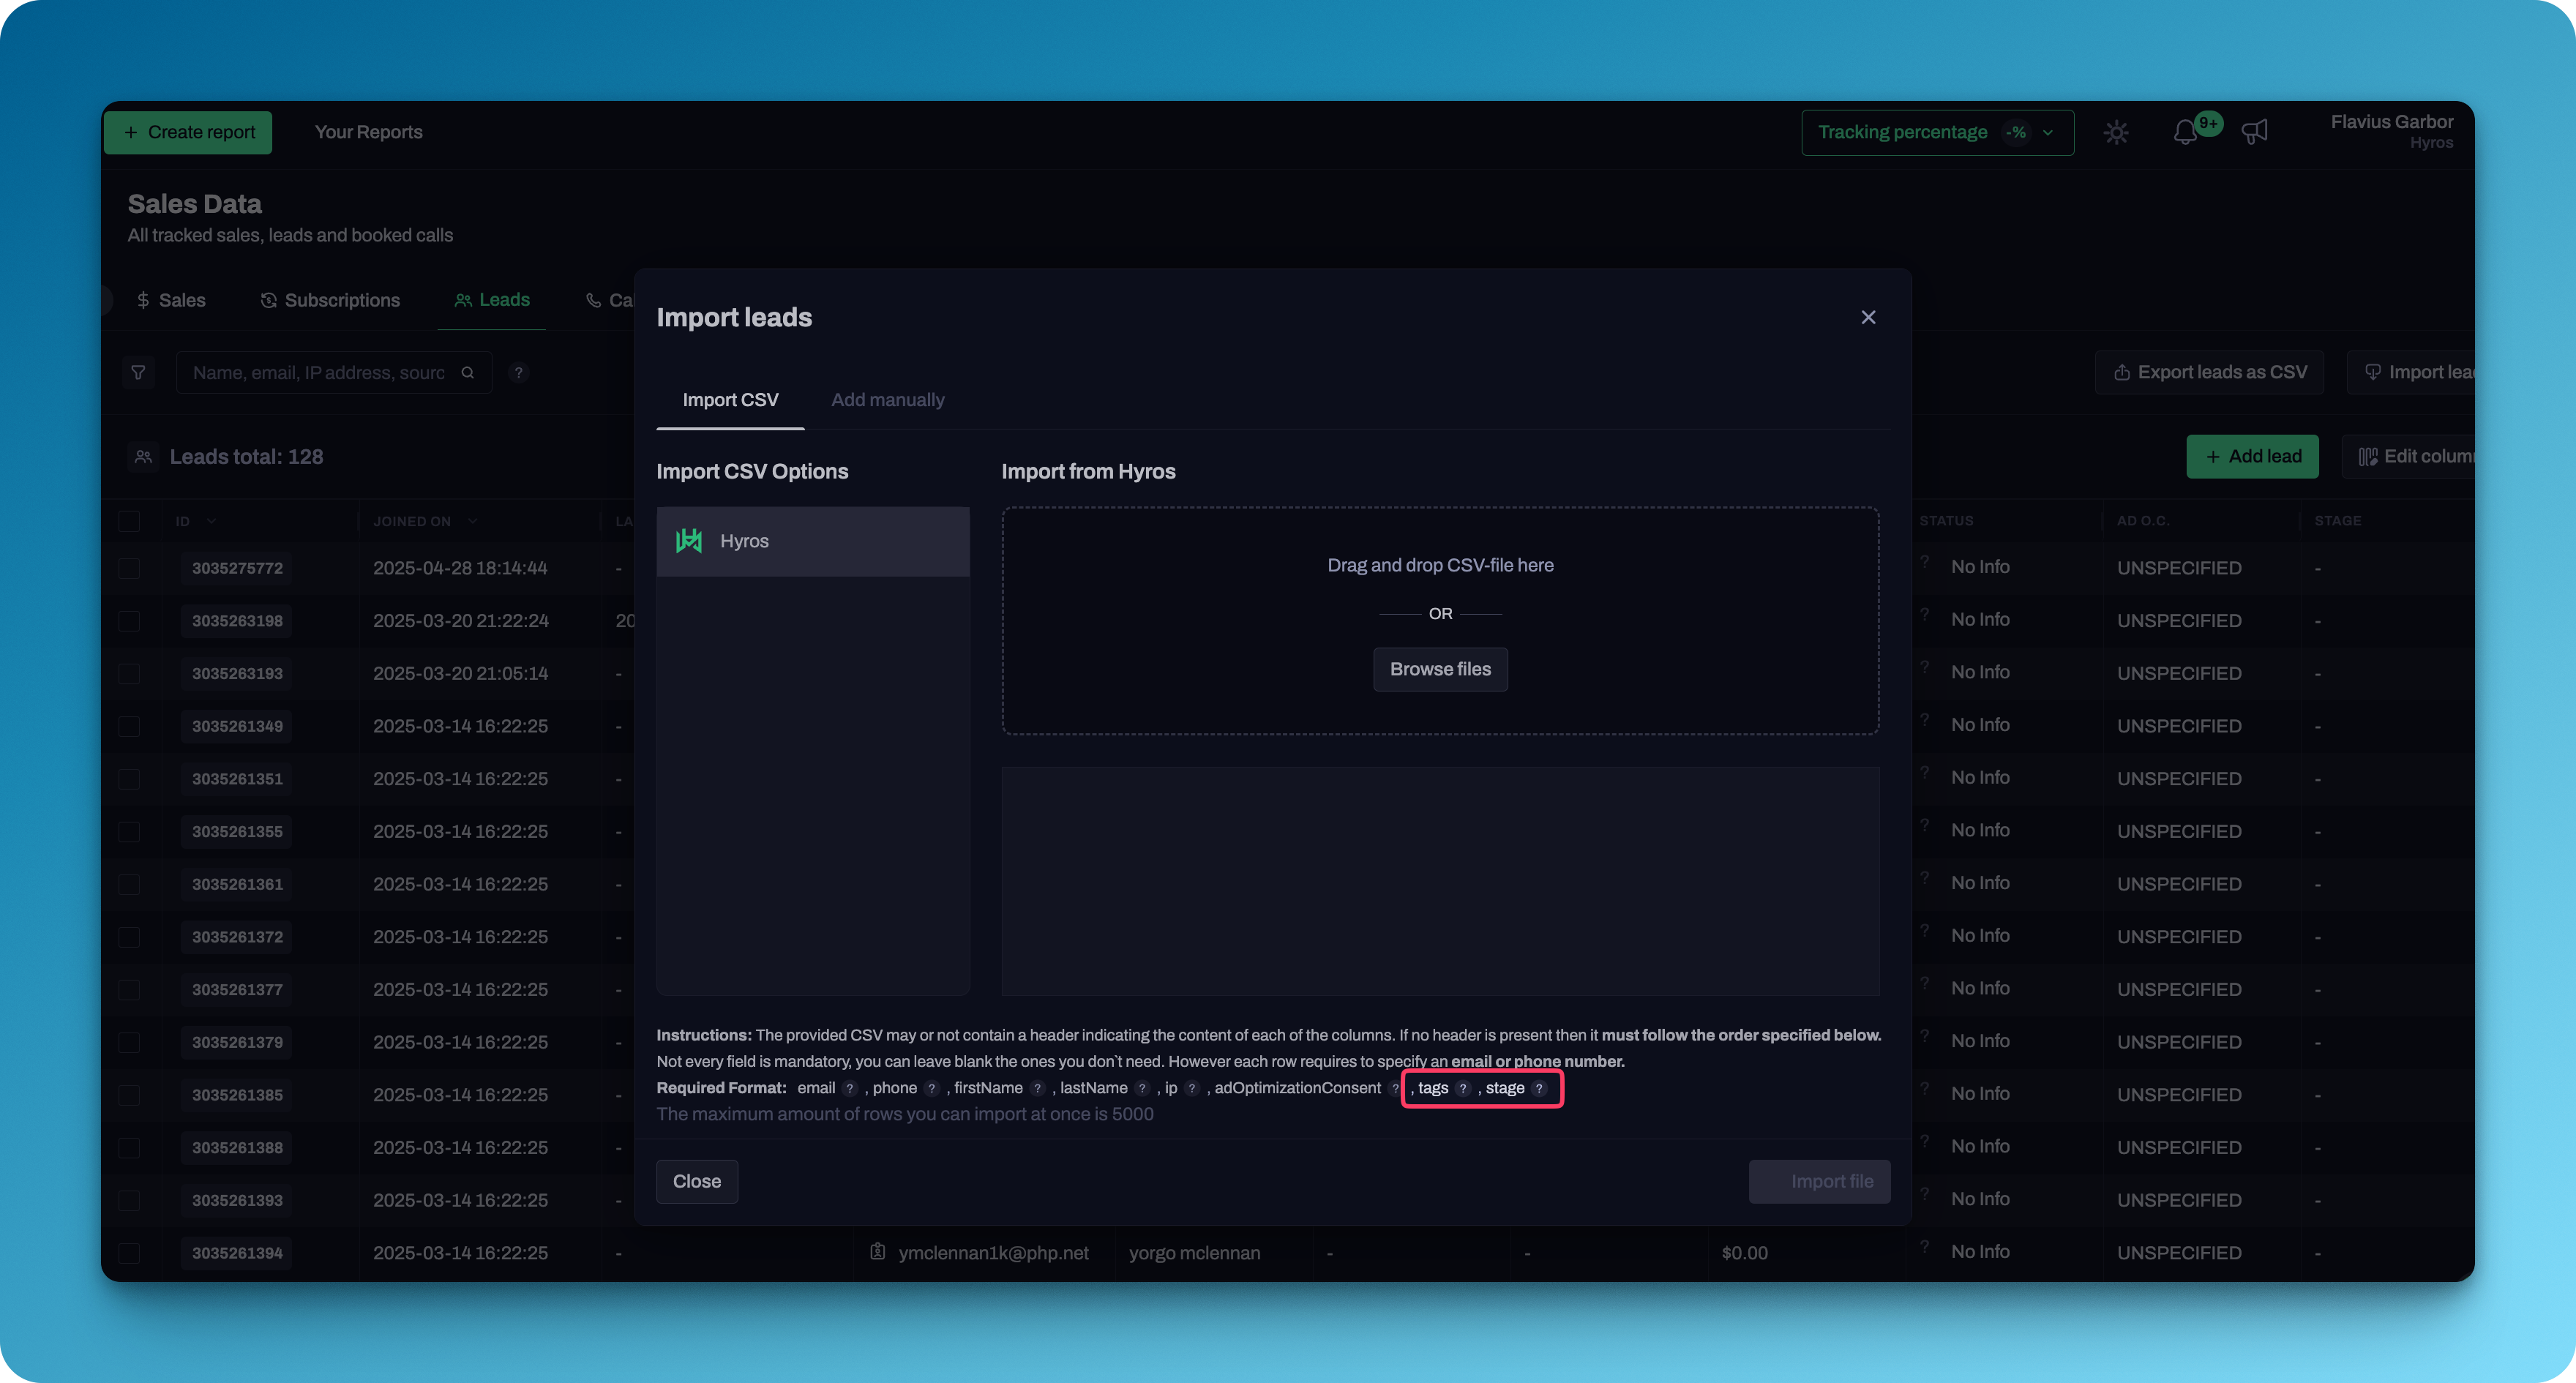
Task: Click the help icon next to email
Action: 850,1088
